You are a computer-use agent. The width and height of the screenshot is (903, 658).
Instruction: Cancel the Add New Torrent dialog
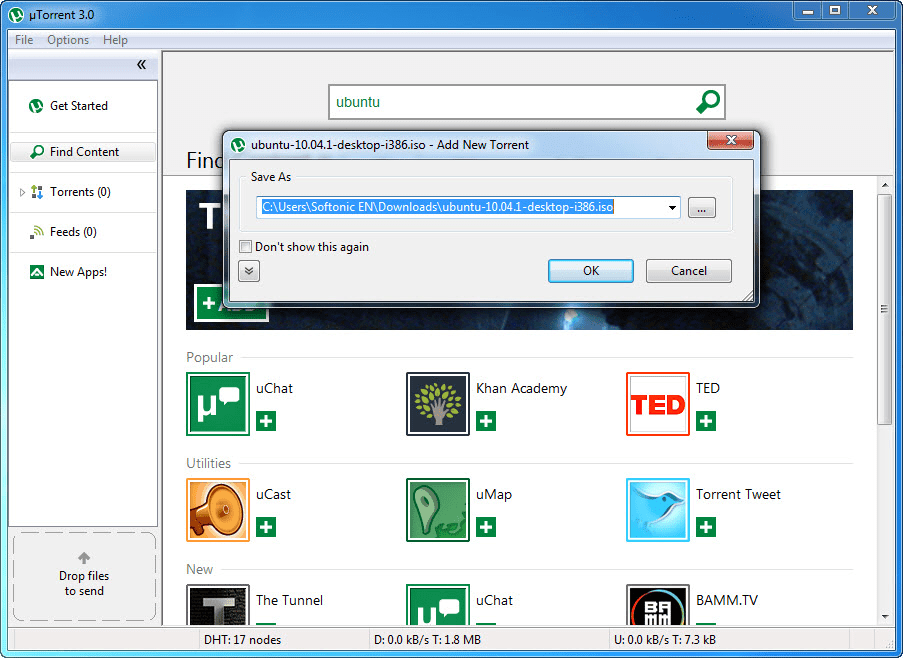[688, 270]
